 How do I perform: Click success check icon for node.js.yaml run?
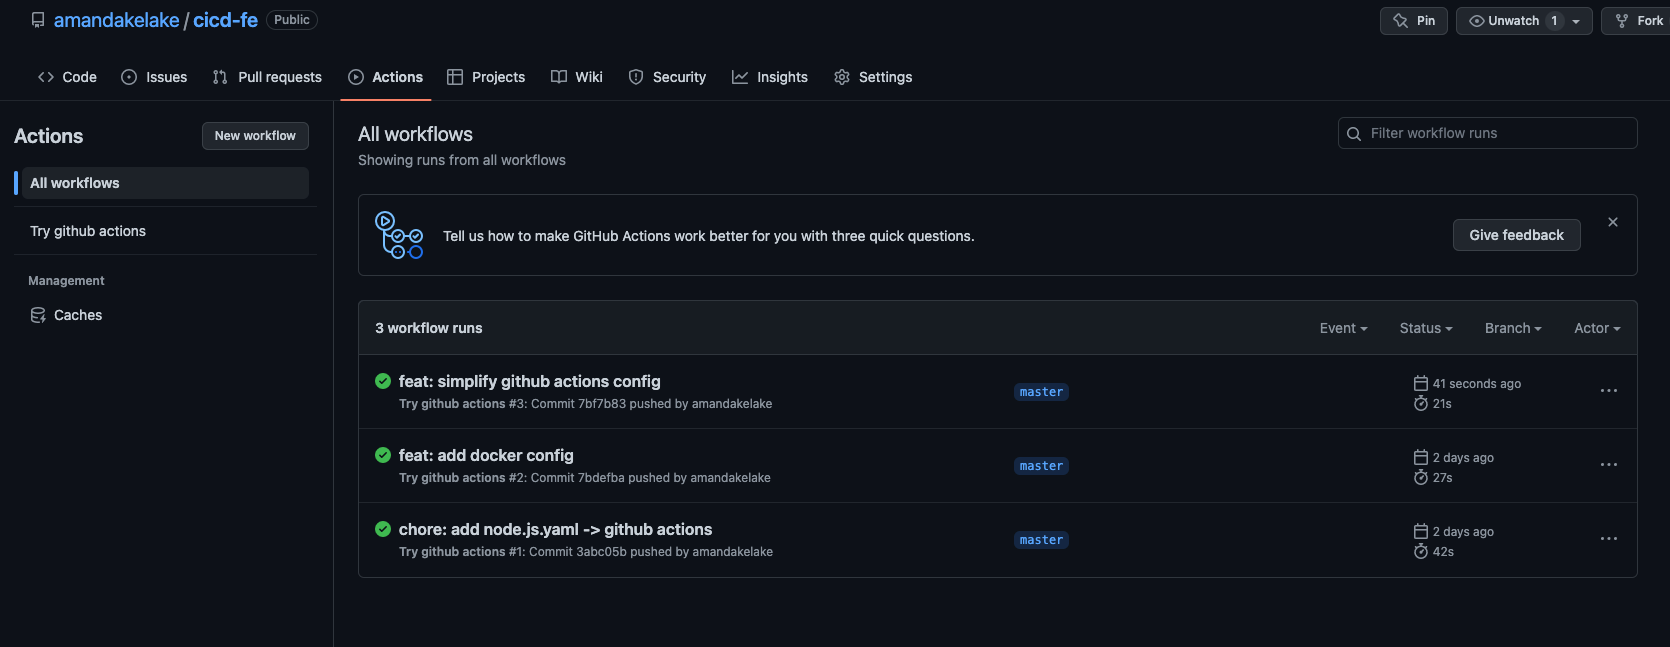[x=383, y=529]
